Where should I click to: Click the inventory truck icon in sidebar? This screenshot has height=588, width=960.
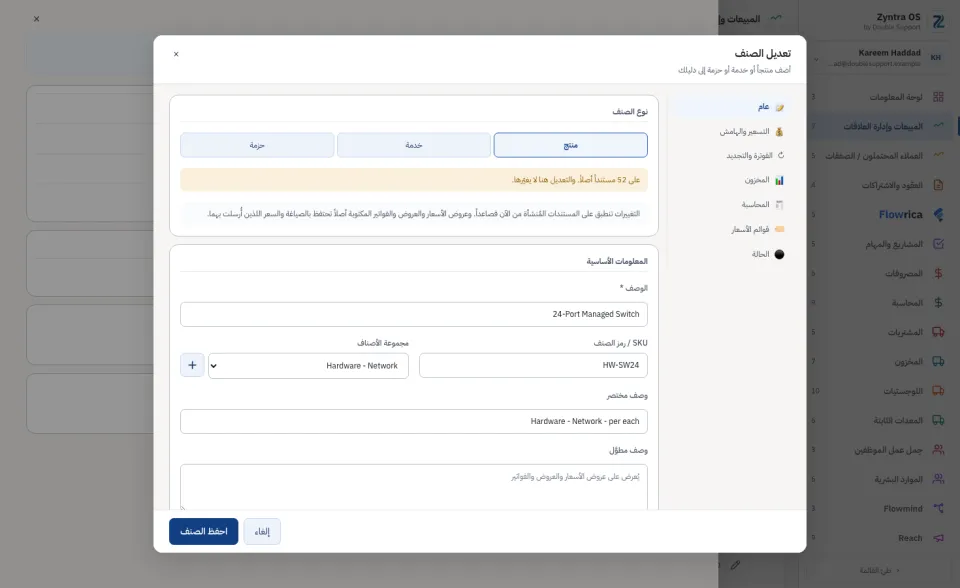[x=938, y=361]
